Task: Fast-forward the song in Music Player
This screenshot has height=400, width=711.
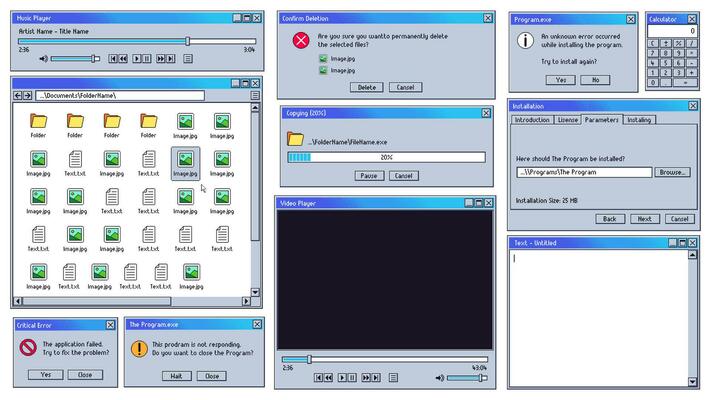Action: point(161,59)
